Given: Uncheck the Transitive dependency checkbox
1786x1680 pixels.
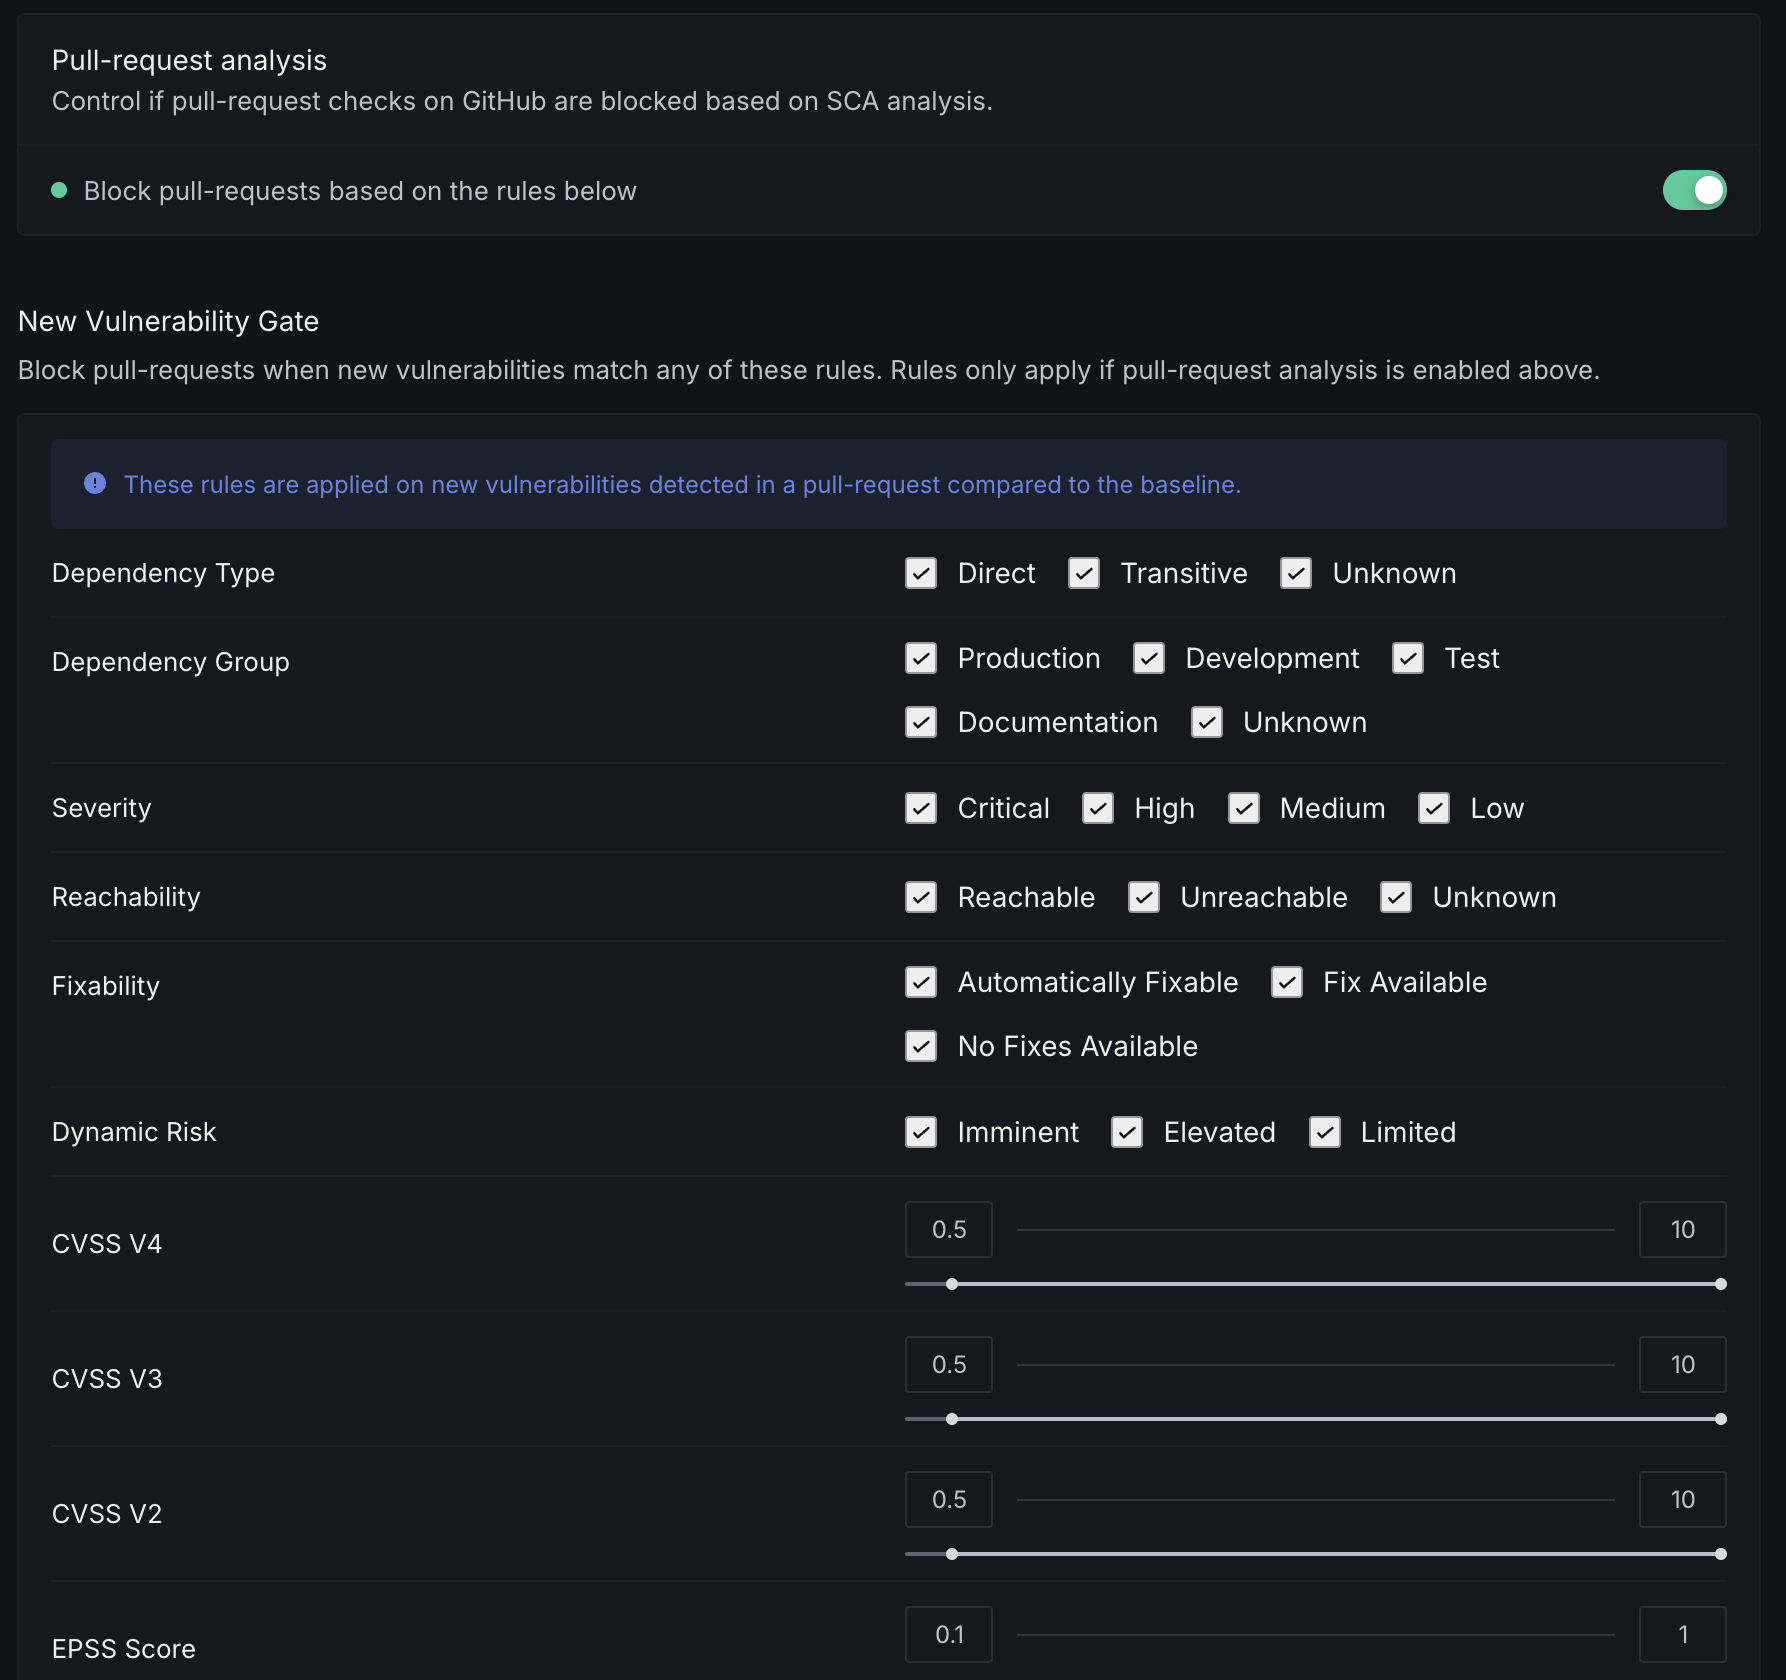Looking at the screenshot, I should (1083, 573).
